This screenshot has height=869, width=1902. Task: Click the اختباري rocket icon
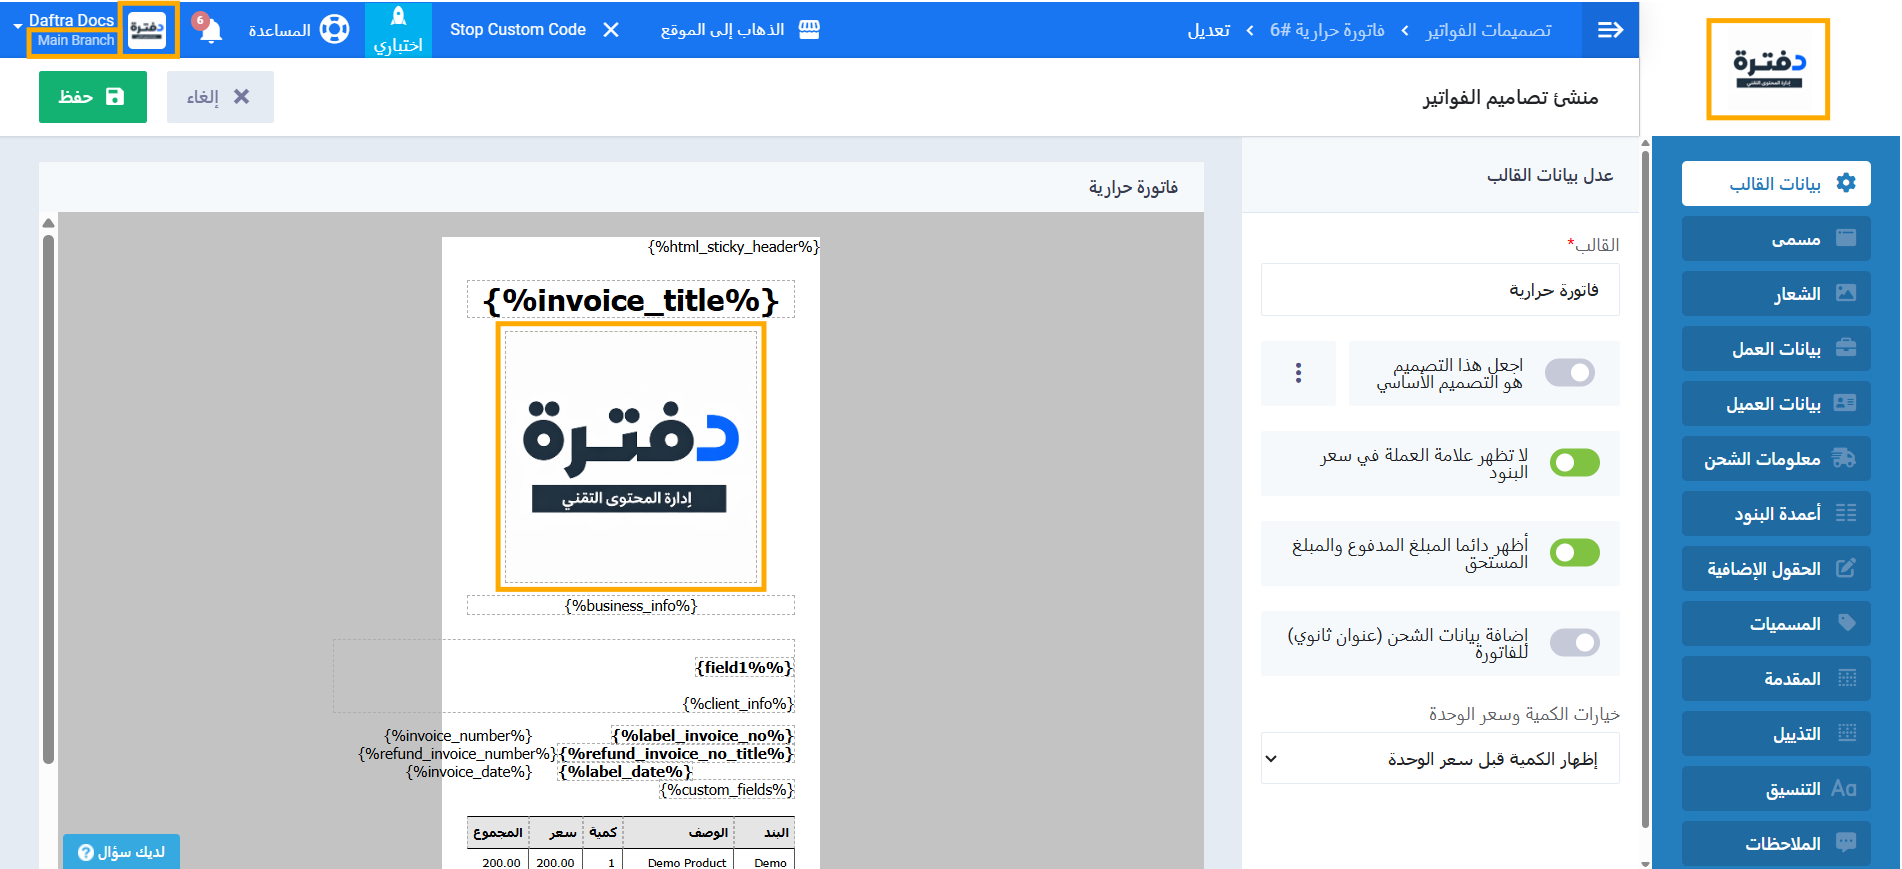pyautogui.click(x=398, y=17)
